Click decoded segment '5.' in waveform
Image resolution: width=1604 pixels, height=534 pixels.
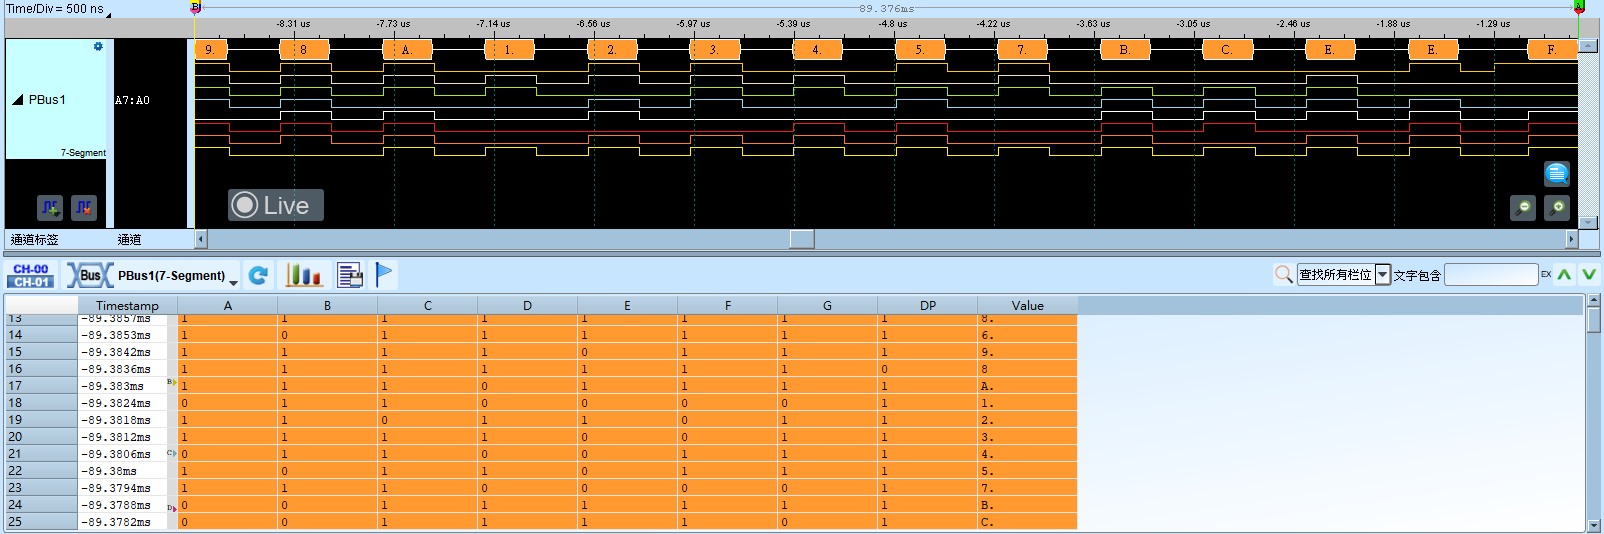pos(920,49)
